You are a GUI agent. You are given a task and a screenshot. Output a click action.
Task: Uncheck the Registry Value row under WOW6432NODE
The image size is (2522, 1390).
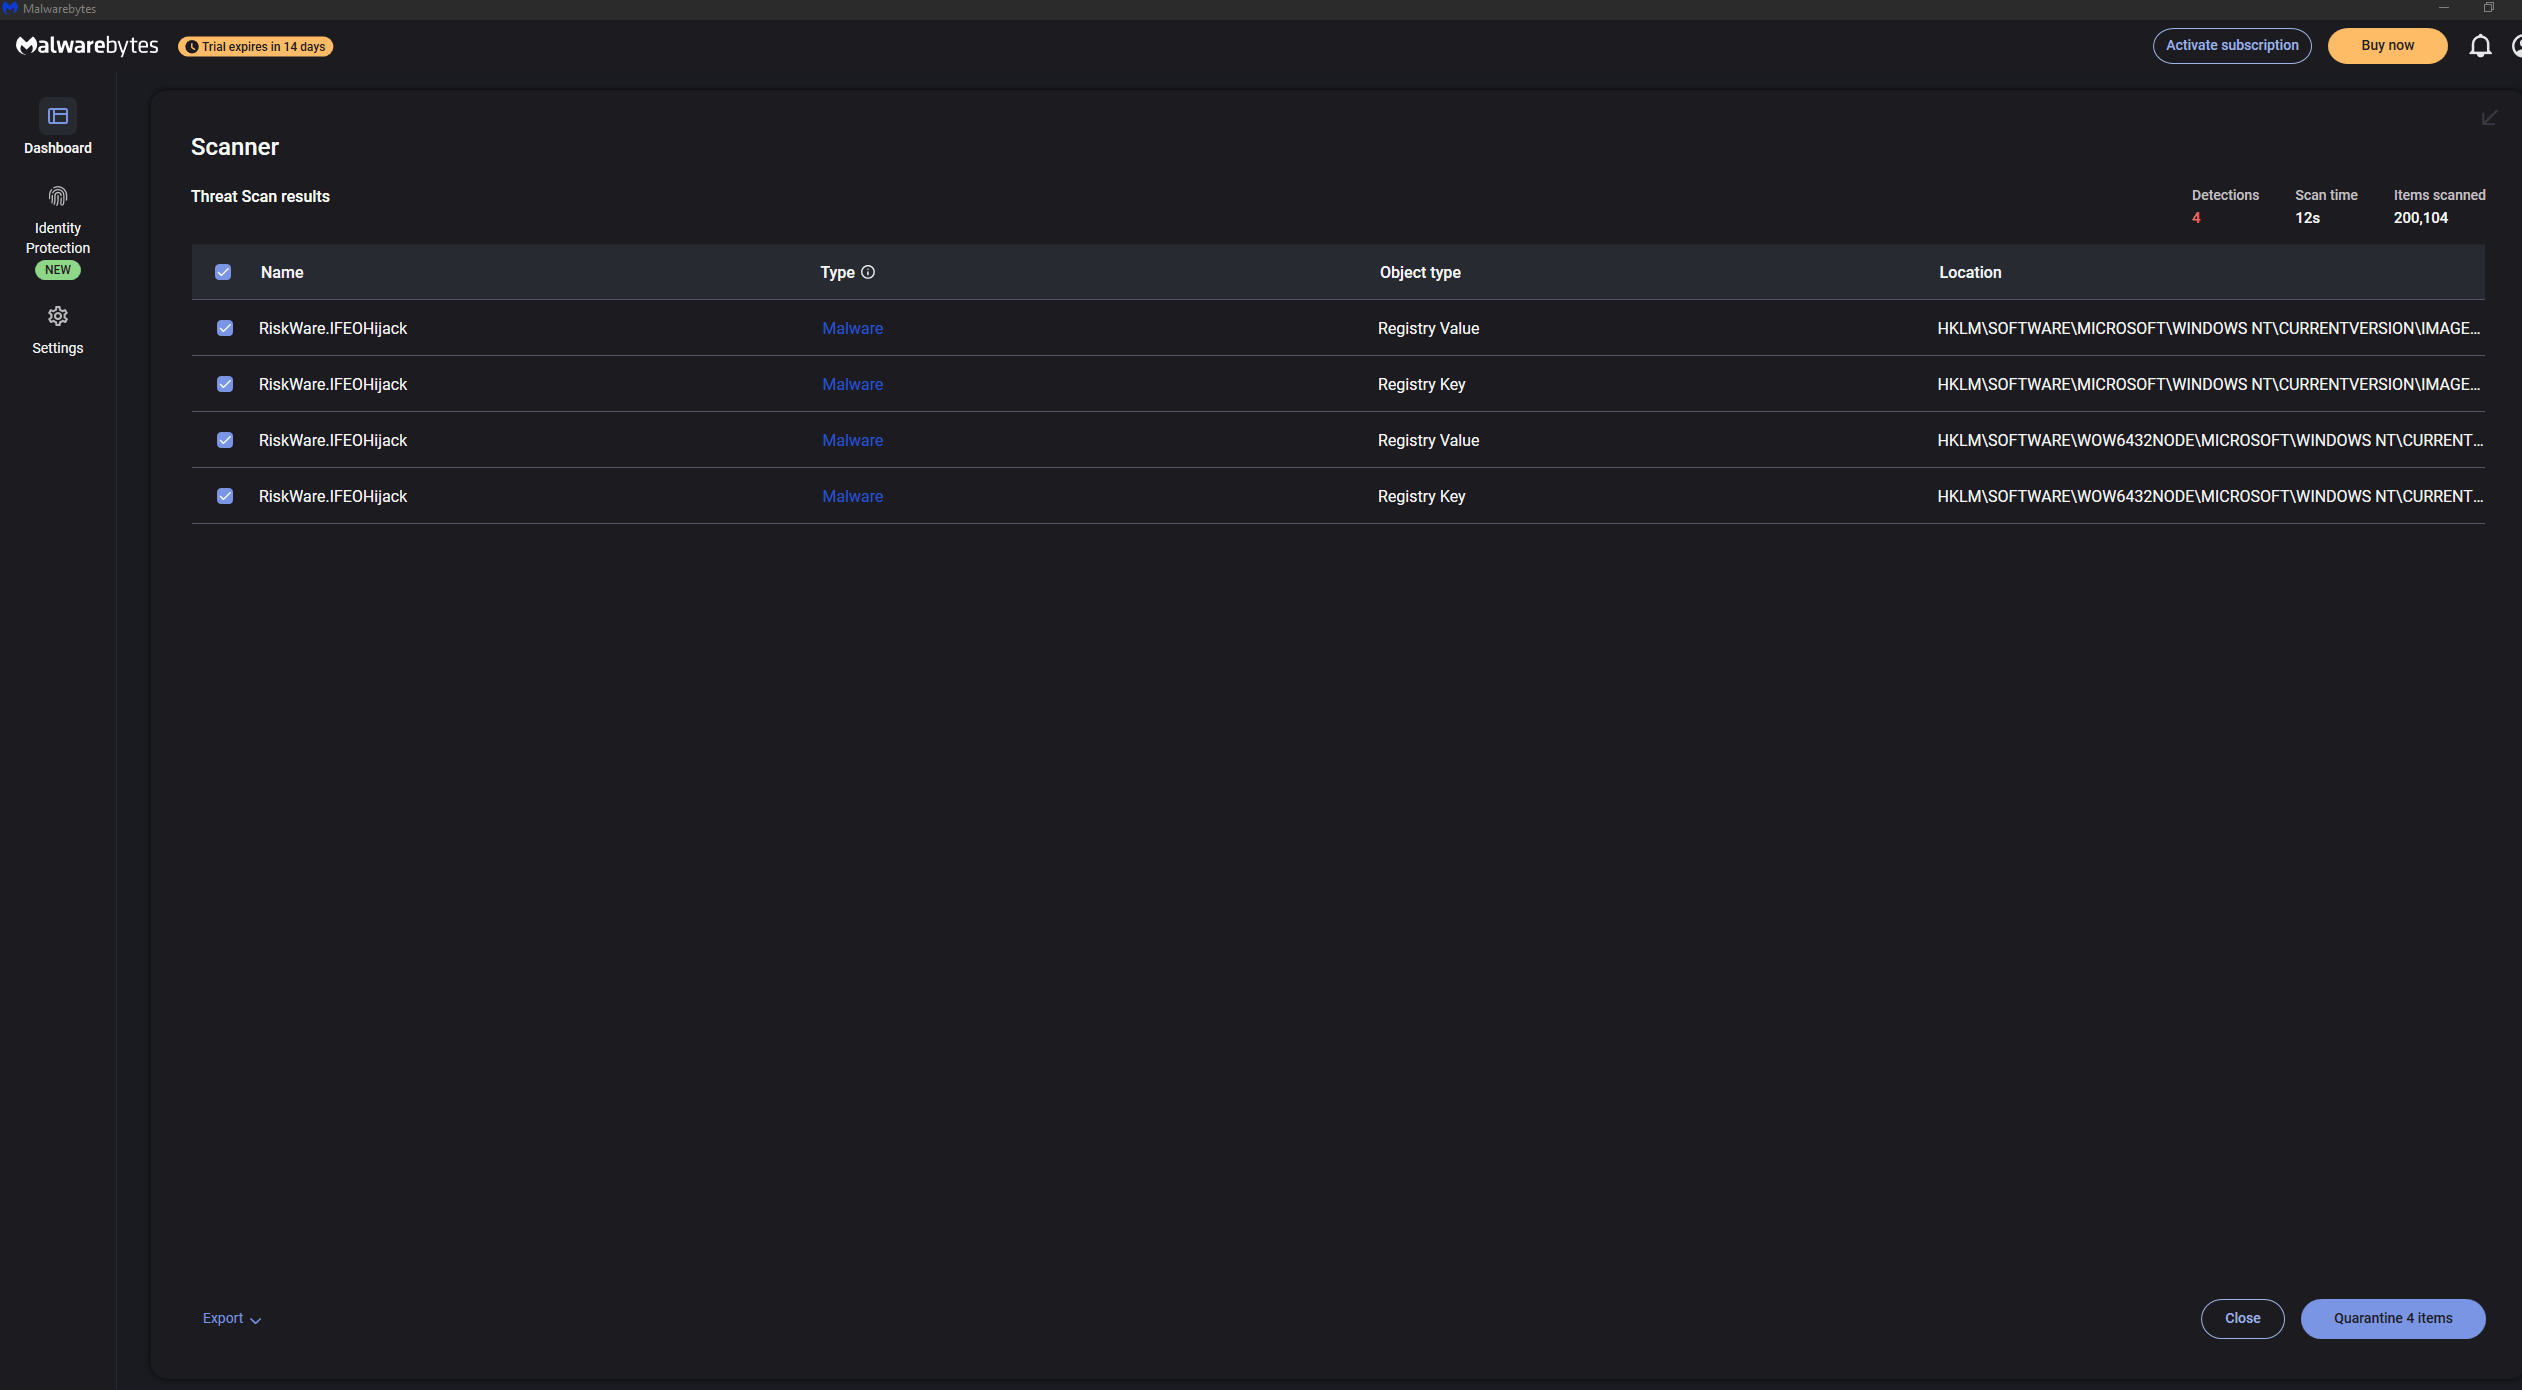(225, 440)
